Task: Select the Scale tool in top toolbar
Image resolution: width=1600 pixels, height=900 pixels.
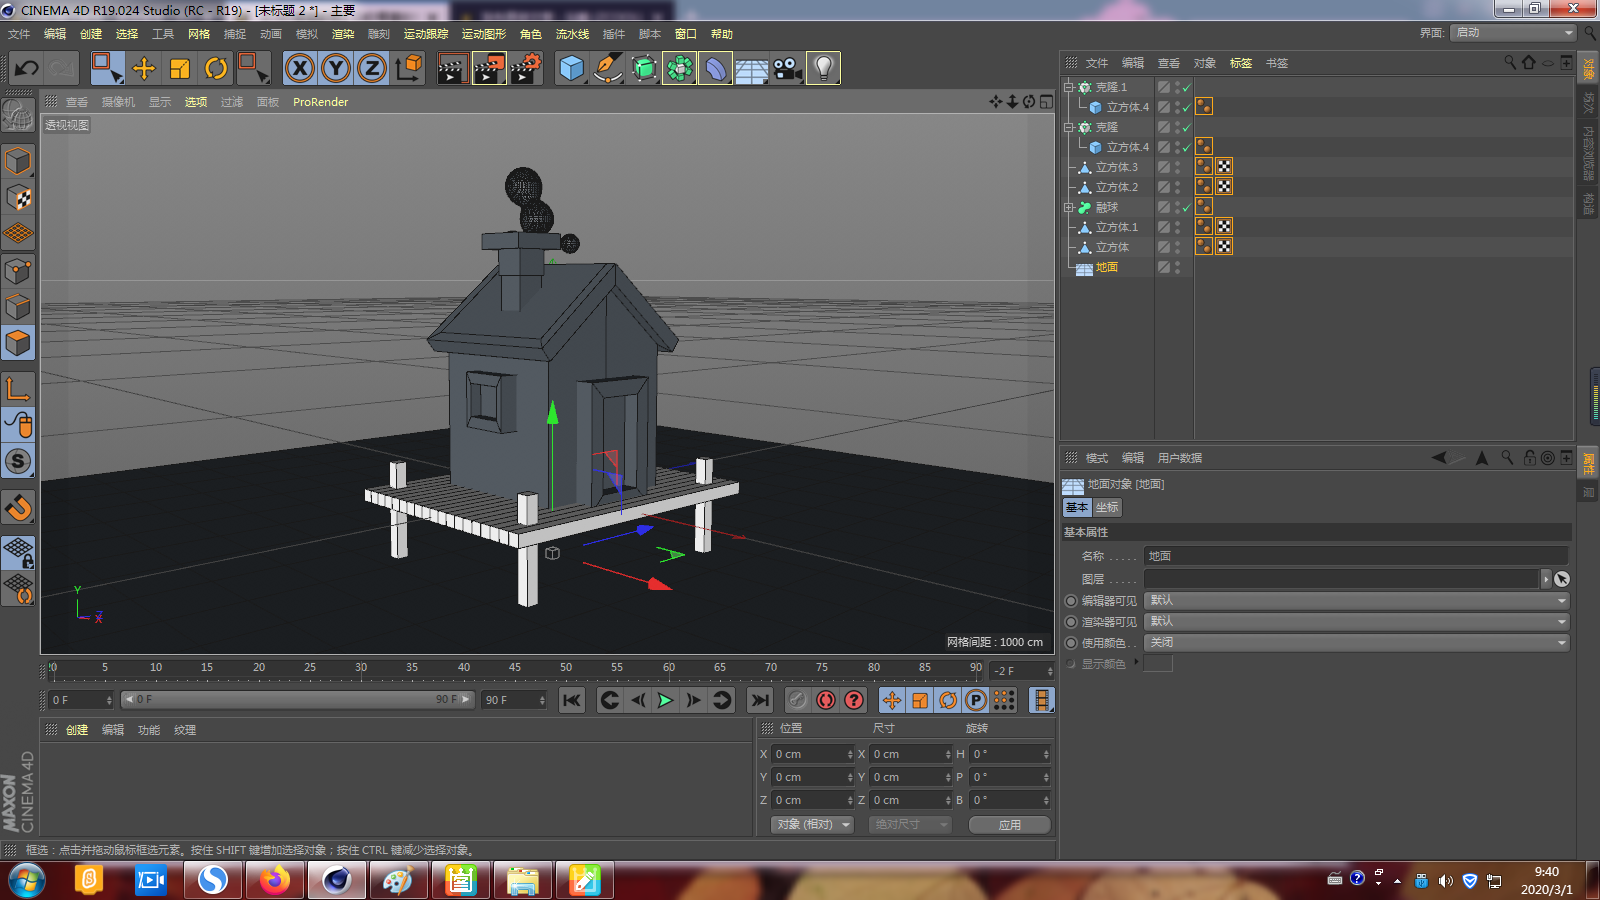Action: click(180, 68)
